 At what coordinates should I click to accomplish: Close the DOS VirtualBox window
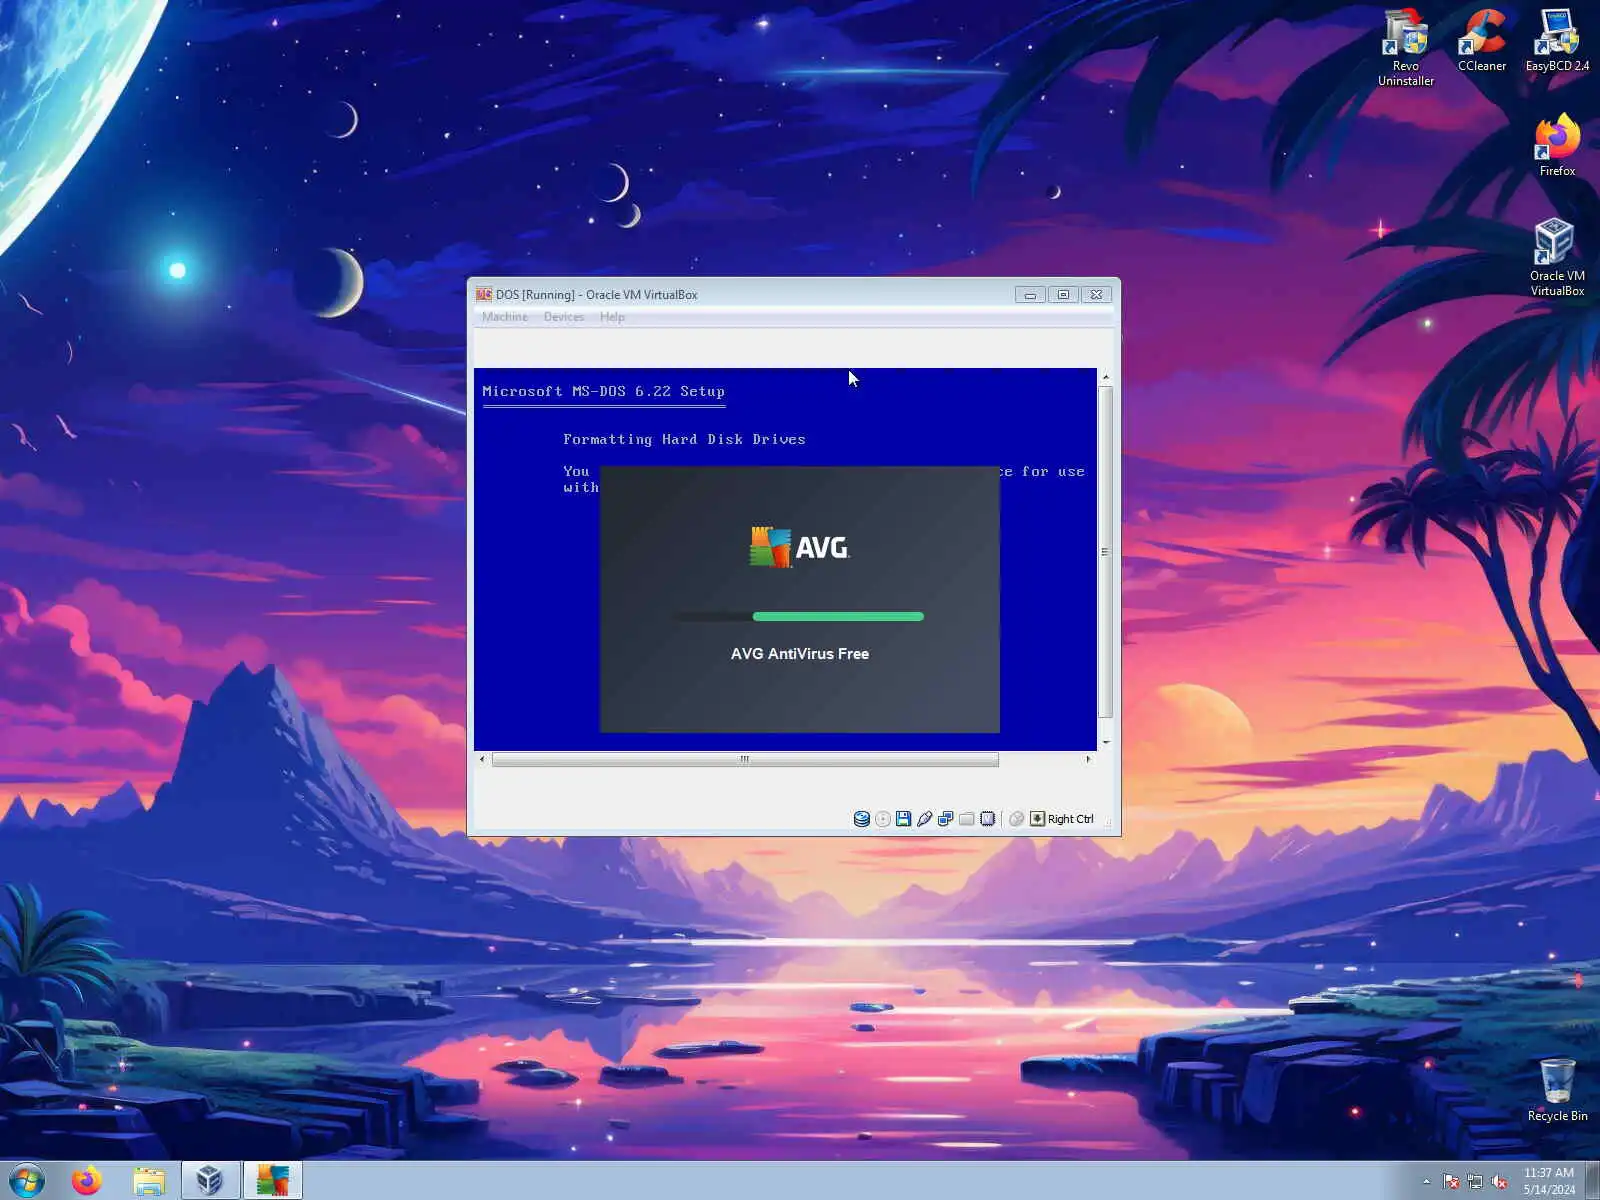tap(1096, 295)
